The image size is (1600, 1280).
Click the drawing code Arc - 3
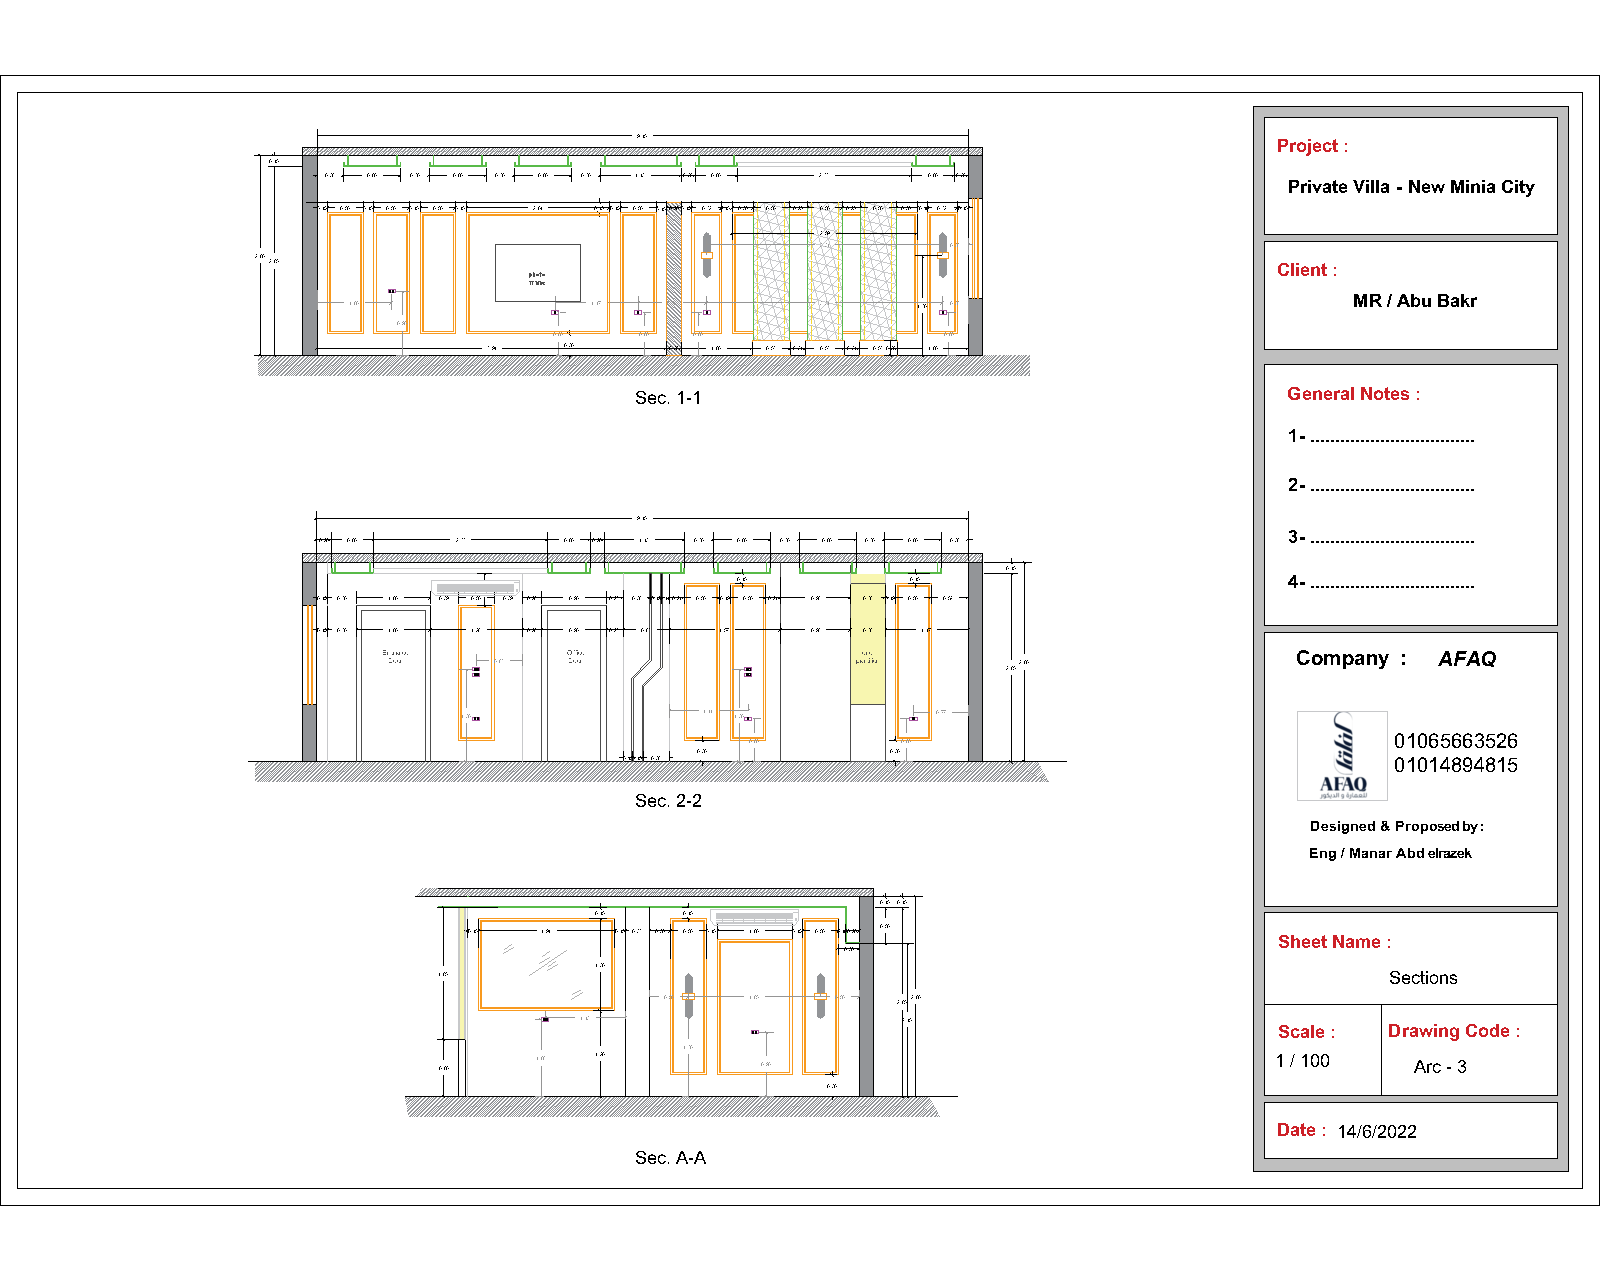(x=1440, y=1067)
